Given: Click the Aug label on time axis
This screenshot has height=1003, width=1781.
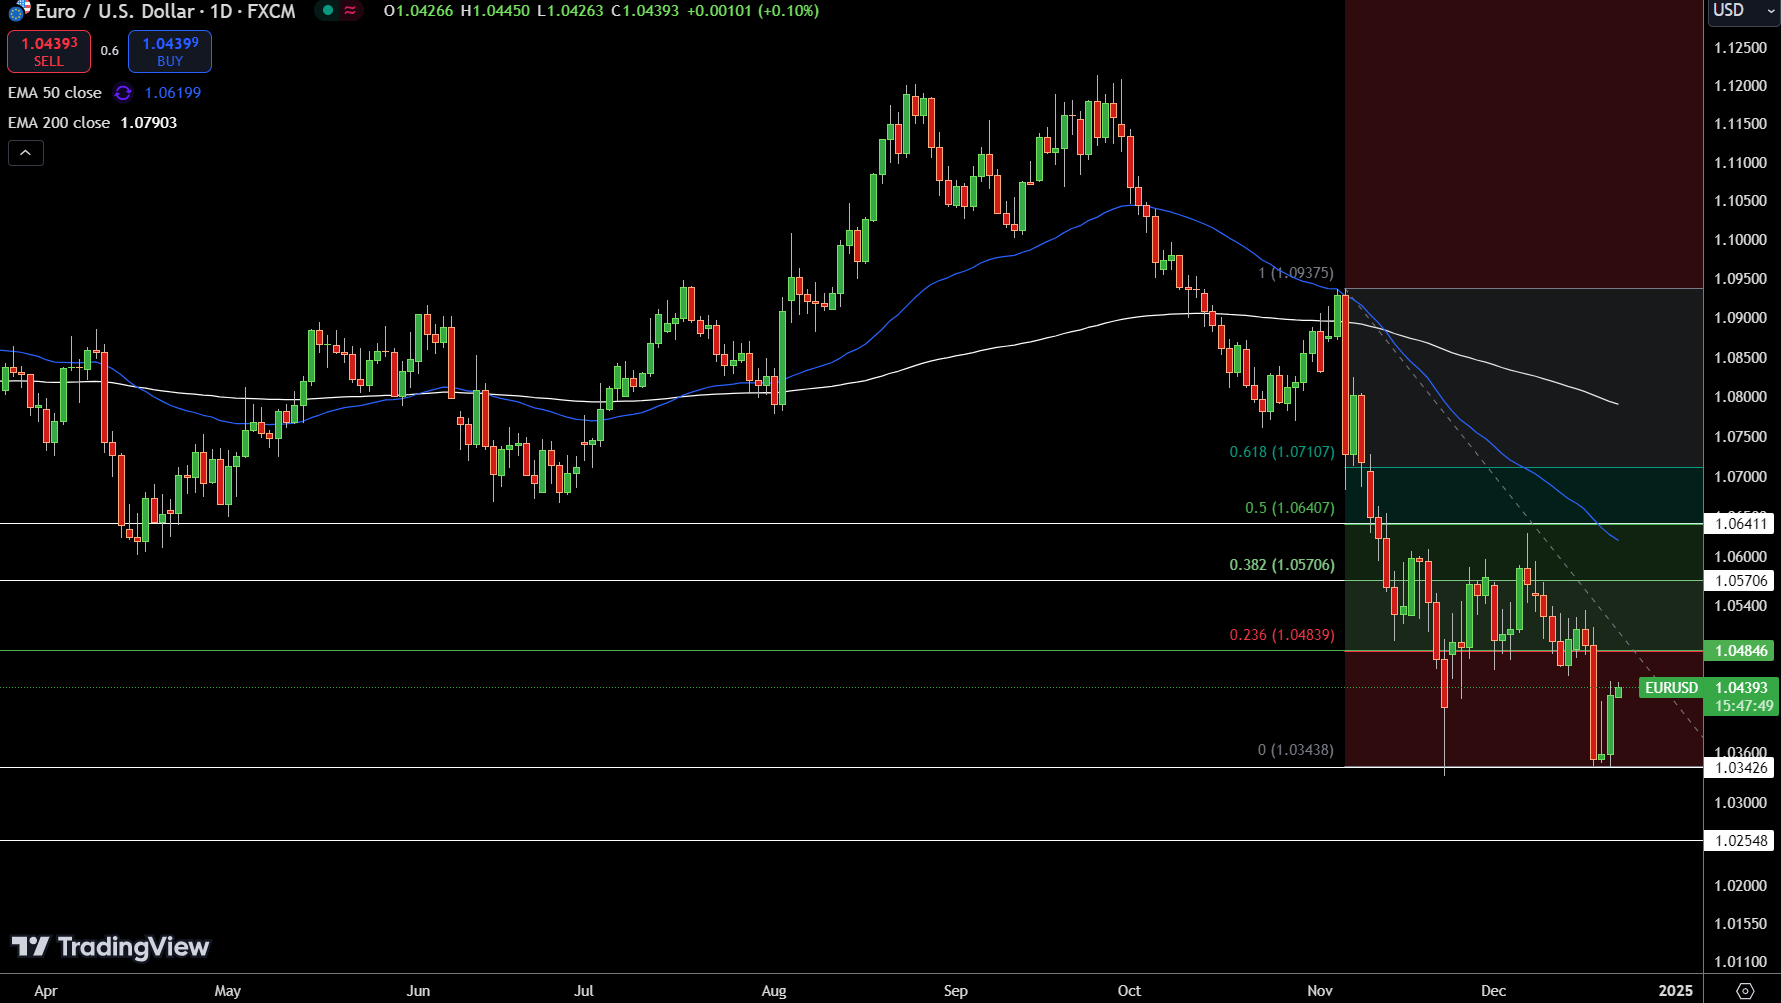Looking at the screenshot, I should [x=774, y=991].
